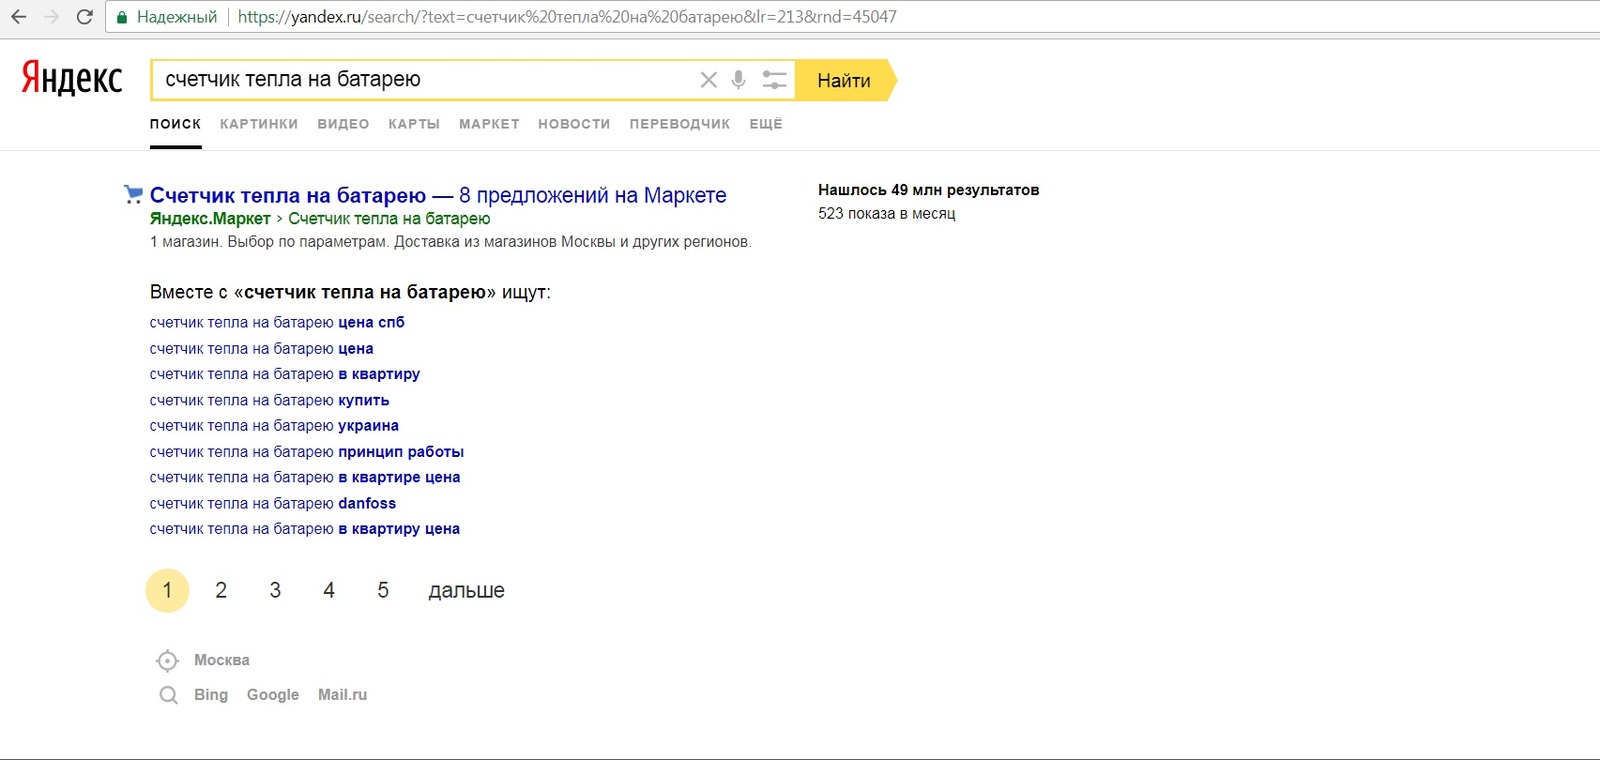Select suggestion ending with 'принцип работы'
The height and width of the screenshot is (760, 1600).
[306, 452]
